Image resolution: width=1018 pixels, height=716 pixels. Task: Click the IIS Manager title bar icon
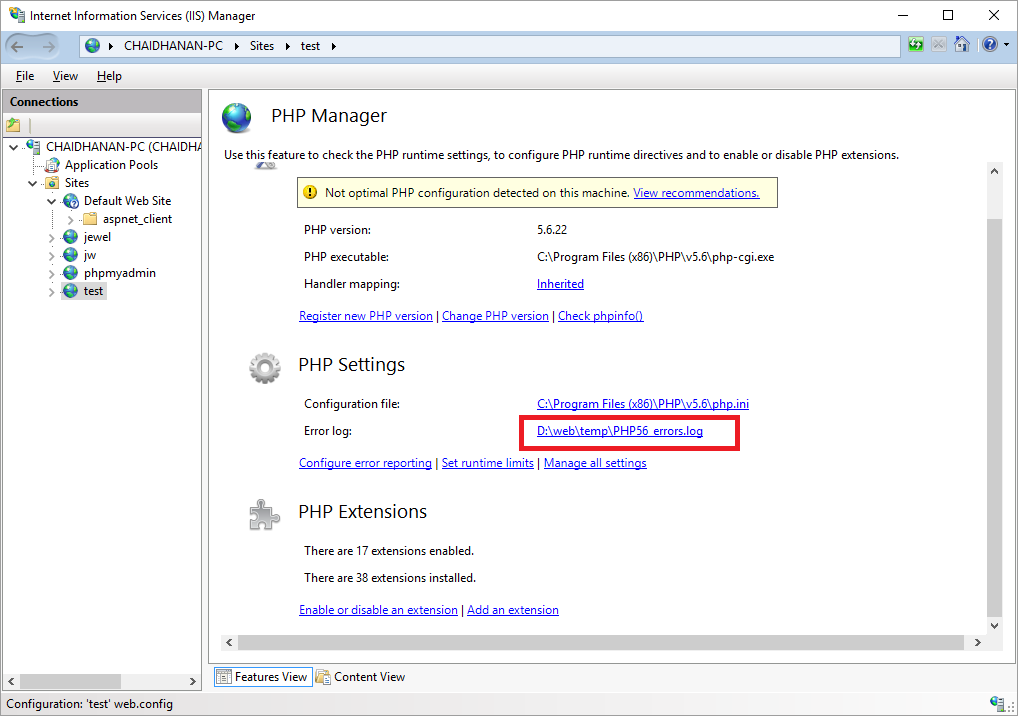coord(16,14)
